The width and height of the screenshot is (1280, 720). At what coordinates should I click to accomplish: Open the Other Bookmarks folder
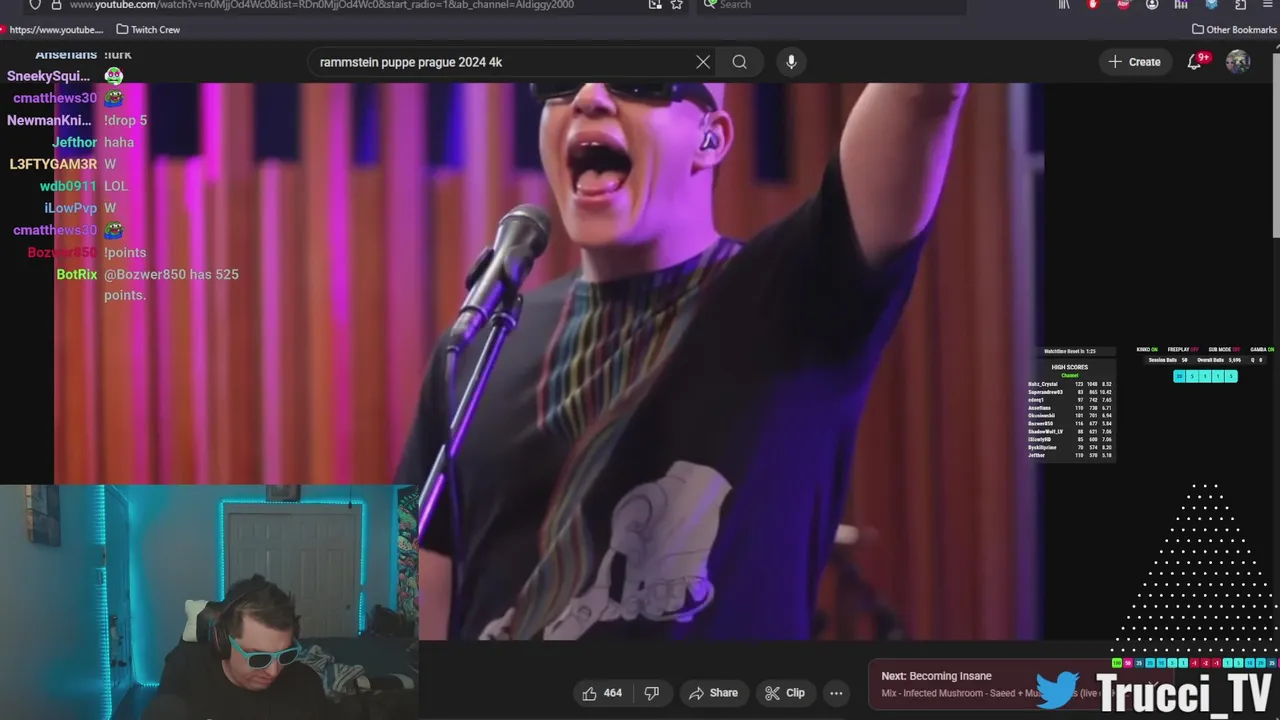tap(1234, 30)
